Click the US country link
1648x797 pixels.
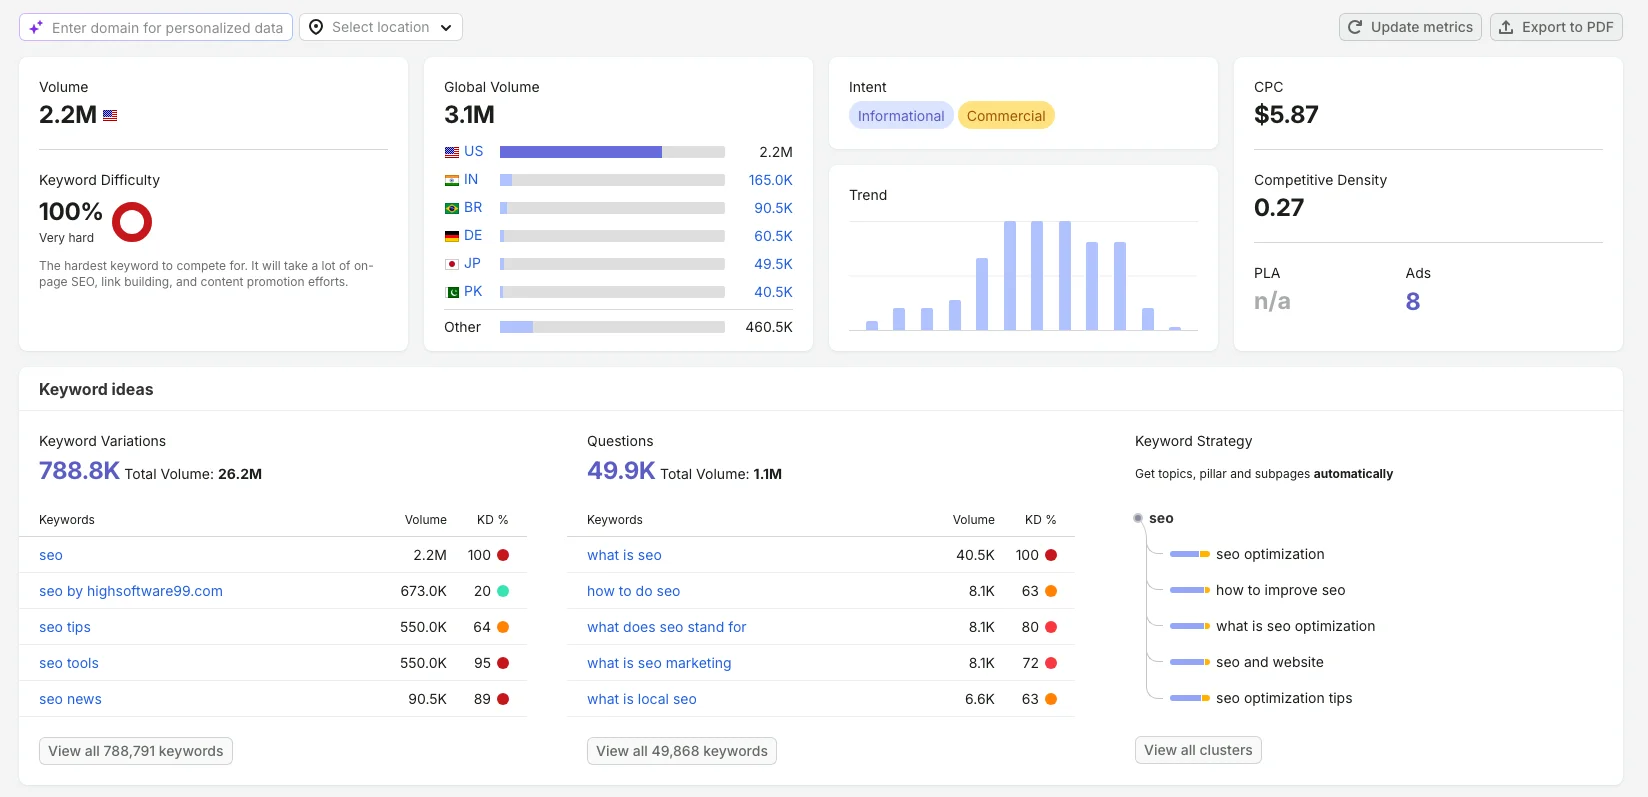pos(474,151)
